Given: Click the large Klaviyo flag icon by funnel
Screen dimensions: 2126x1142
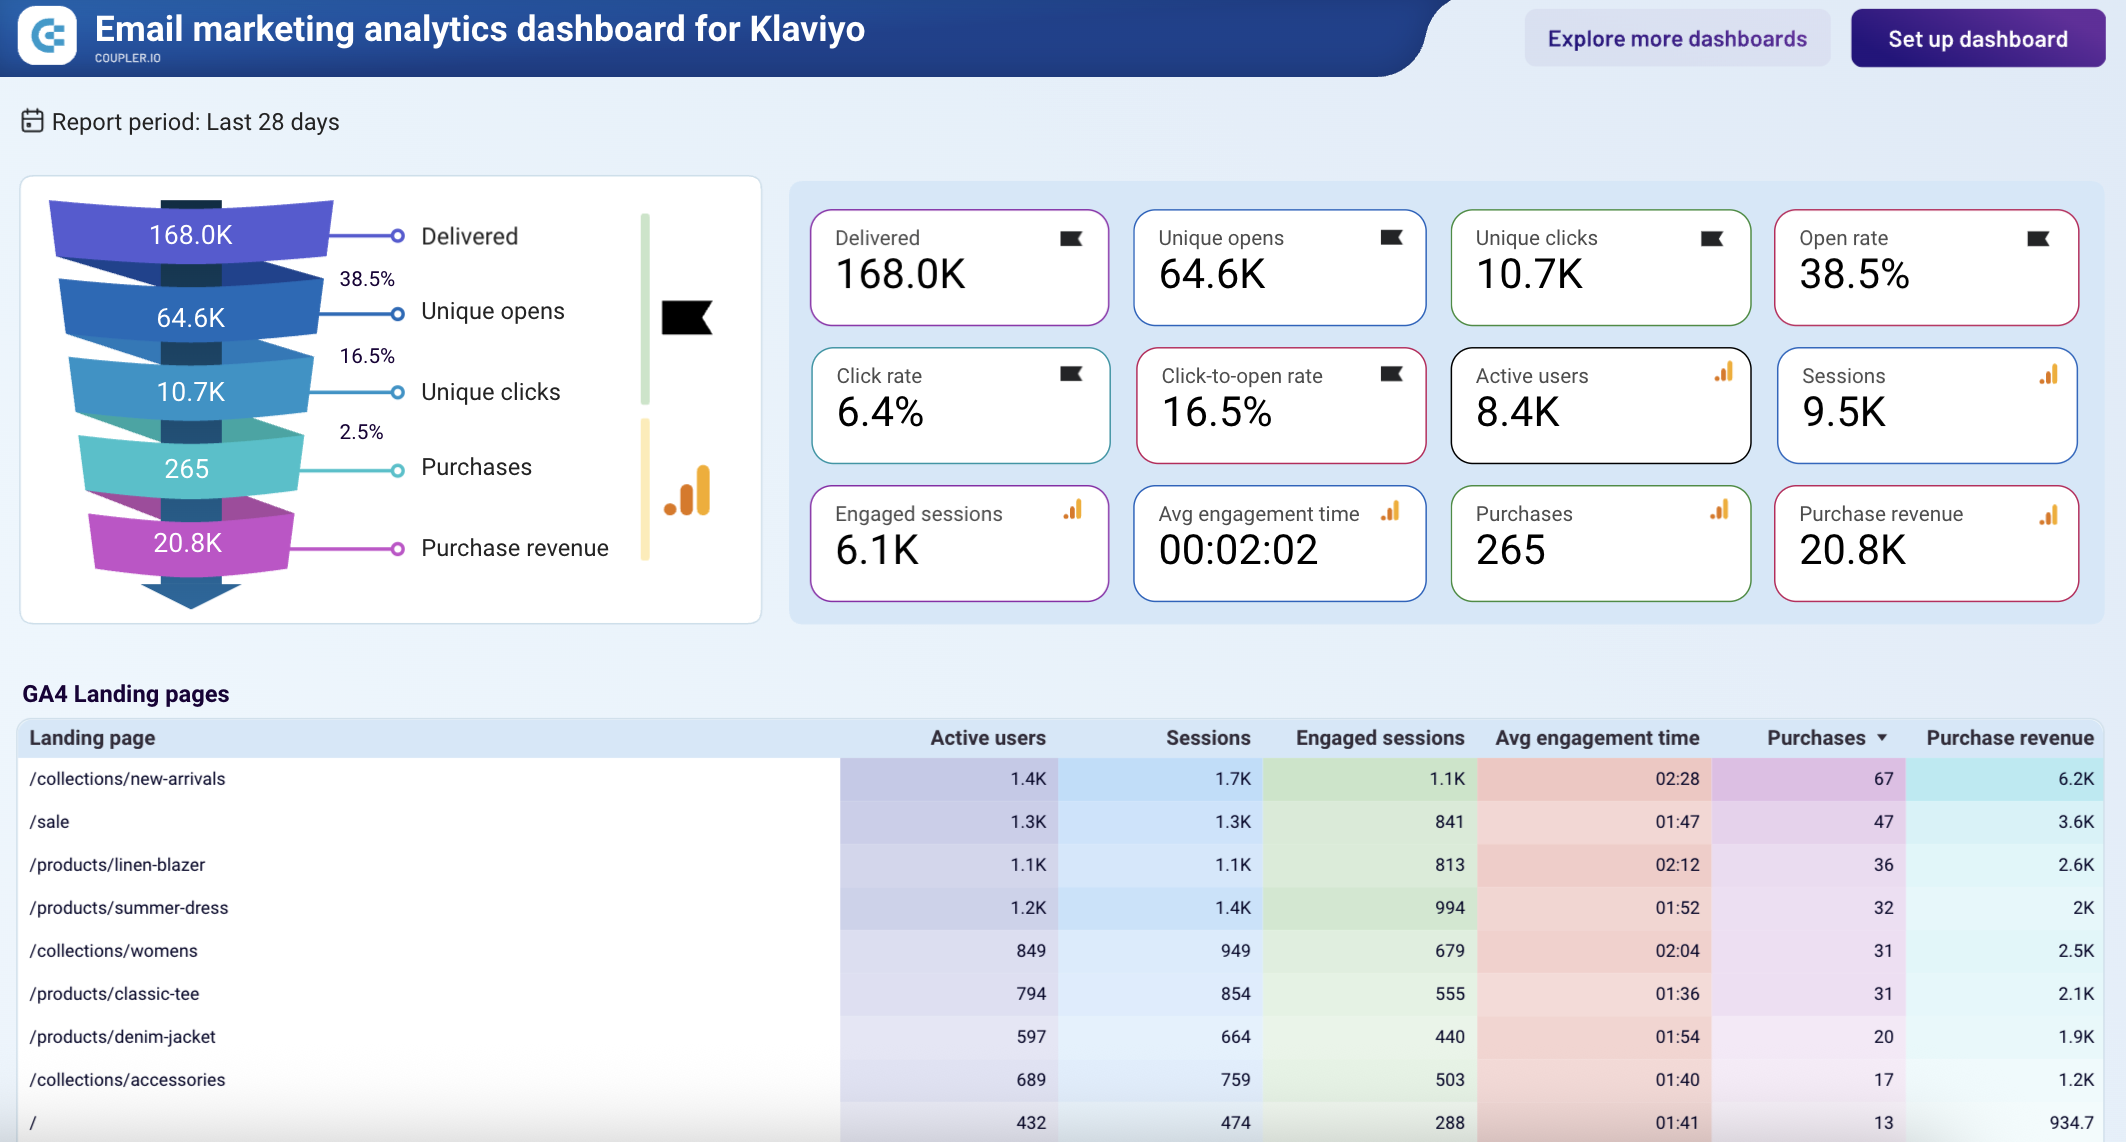Looking at the screenshot, I should click(x=687, y=317).
